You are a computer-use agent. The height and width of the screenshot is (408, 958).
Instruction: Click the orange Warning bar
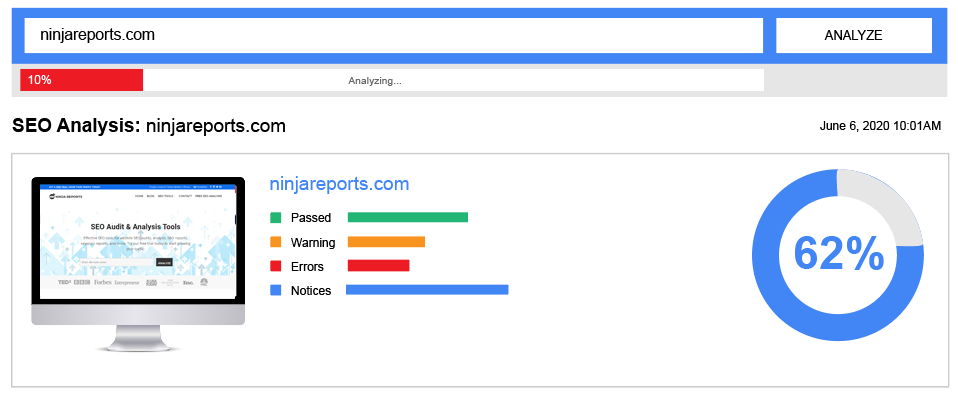(386, 242)
